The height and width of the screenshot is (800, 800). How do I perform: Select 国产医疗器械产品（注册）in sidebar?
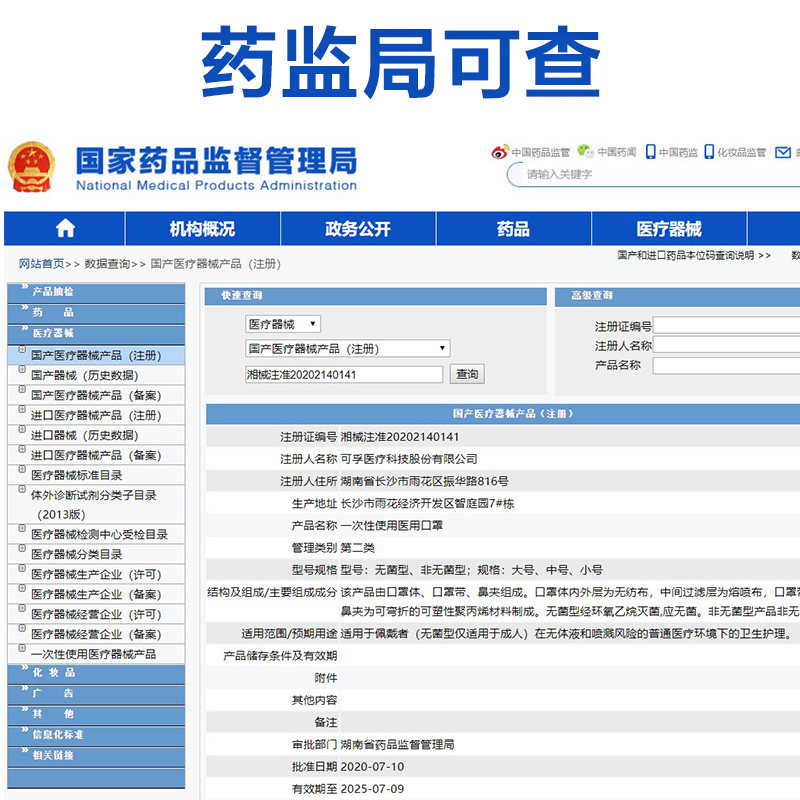[96, 355]
